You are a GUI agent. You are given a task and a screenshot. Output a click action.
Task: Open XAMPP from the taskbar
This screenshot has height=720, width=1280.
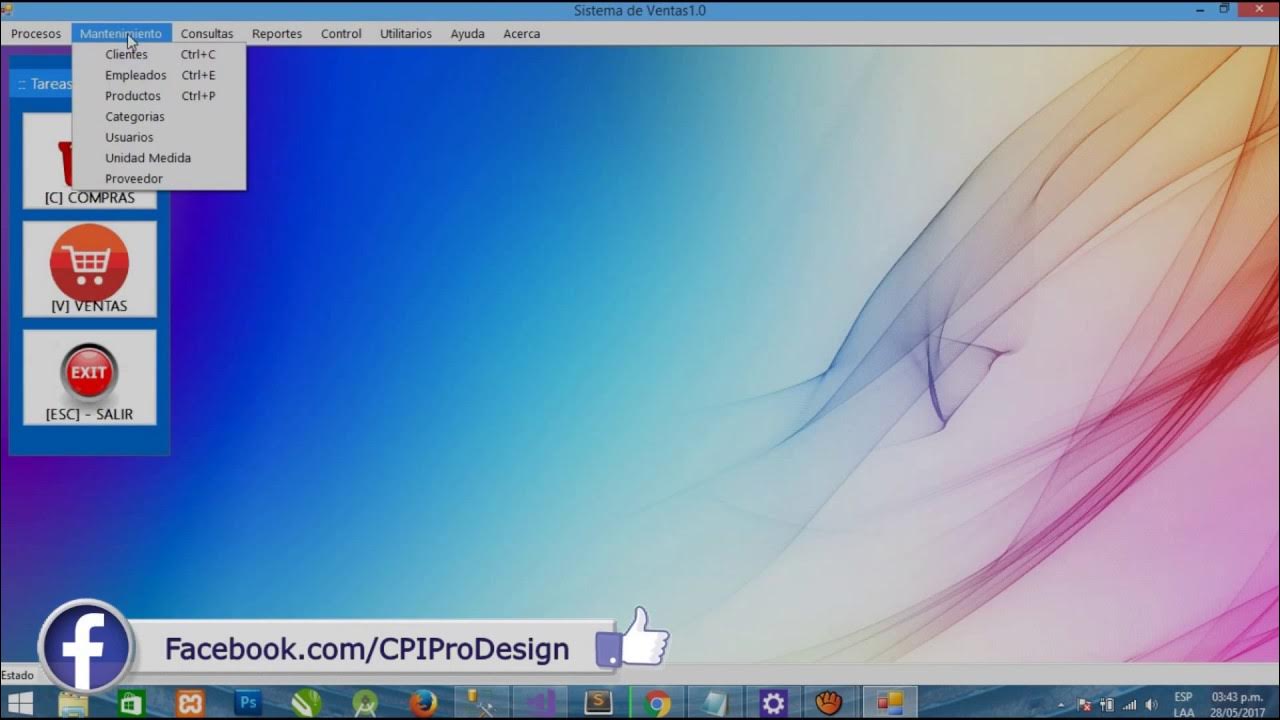[190, 704]
